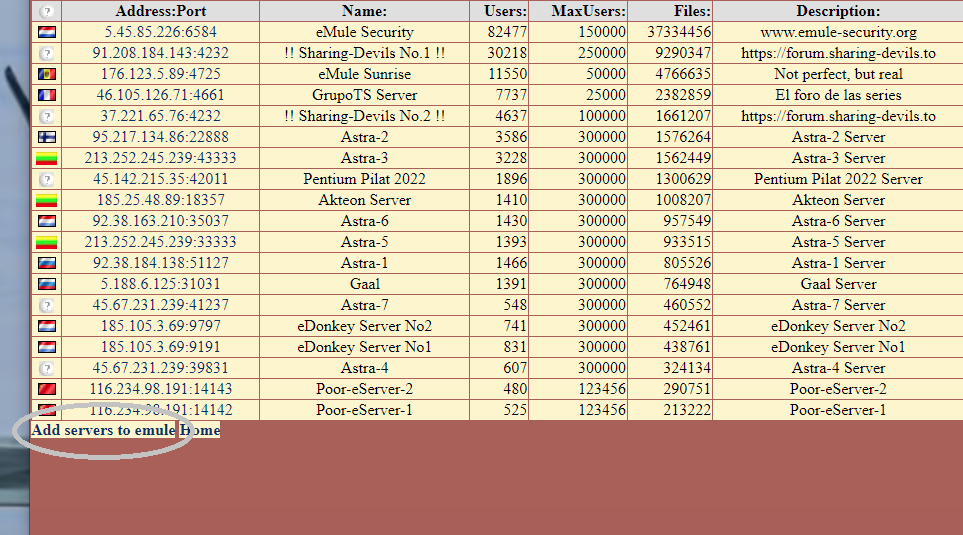This screenshot has height=535, width=963.
Task: Open server address 185.105.3.69:9797
Action: [x=160, y=326]
